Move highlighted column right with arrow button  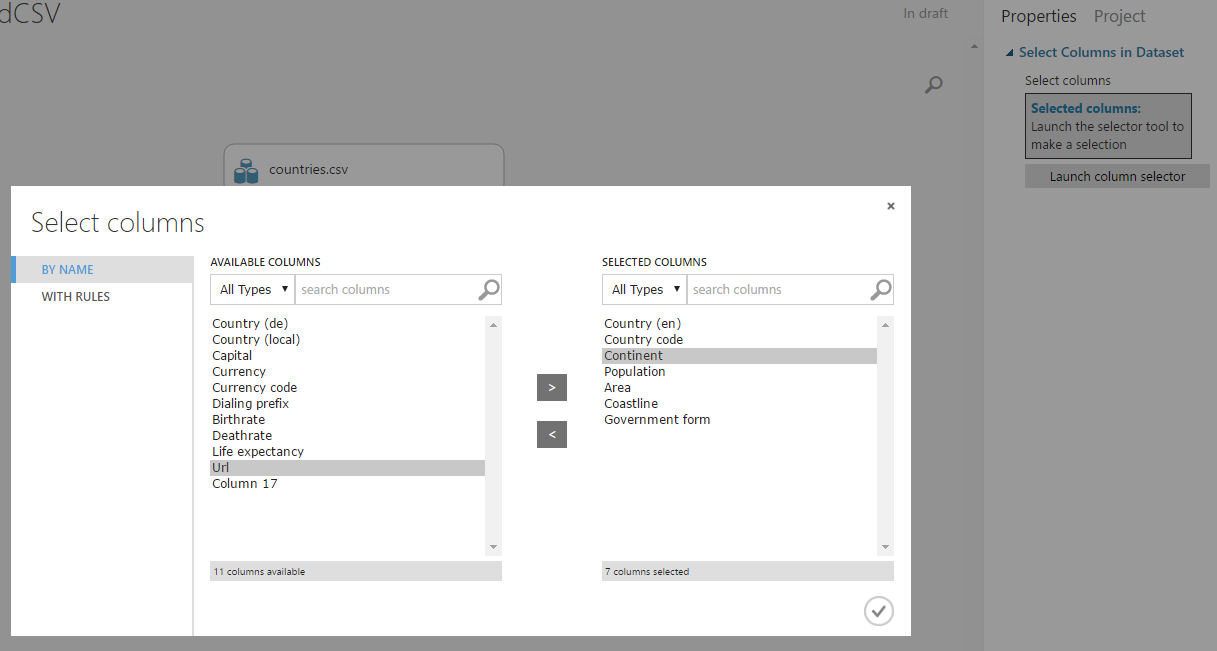551,387
